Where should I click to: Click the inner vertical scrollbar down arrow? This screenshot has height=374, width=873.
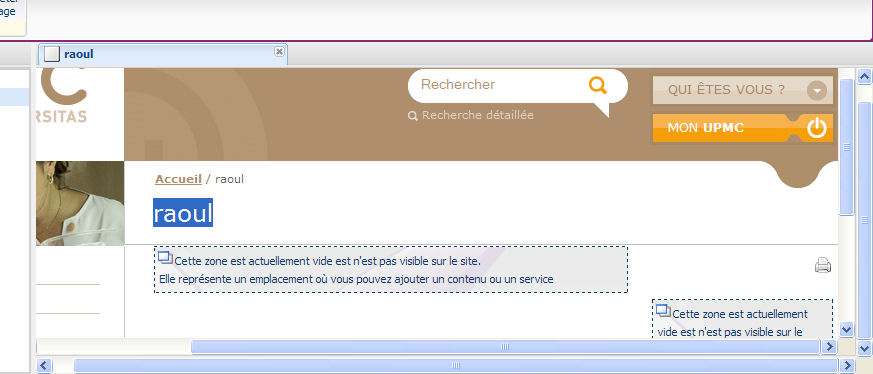846,330
